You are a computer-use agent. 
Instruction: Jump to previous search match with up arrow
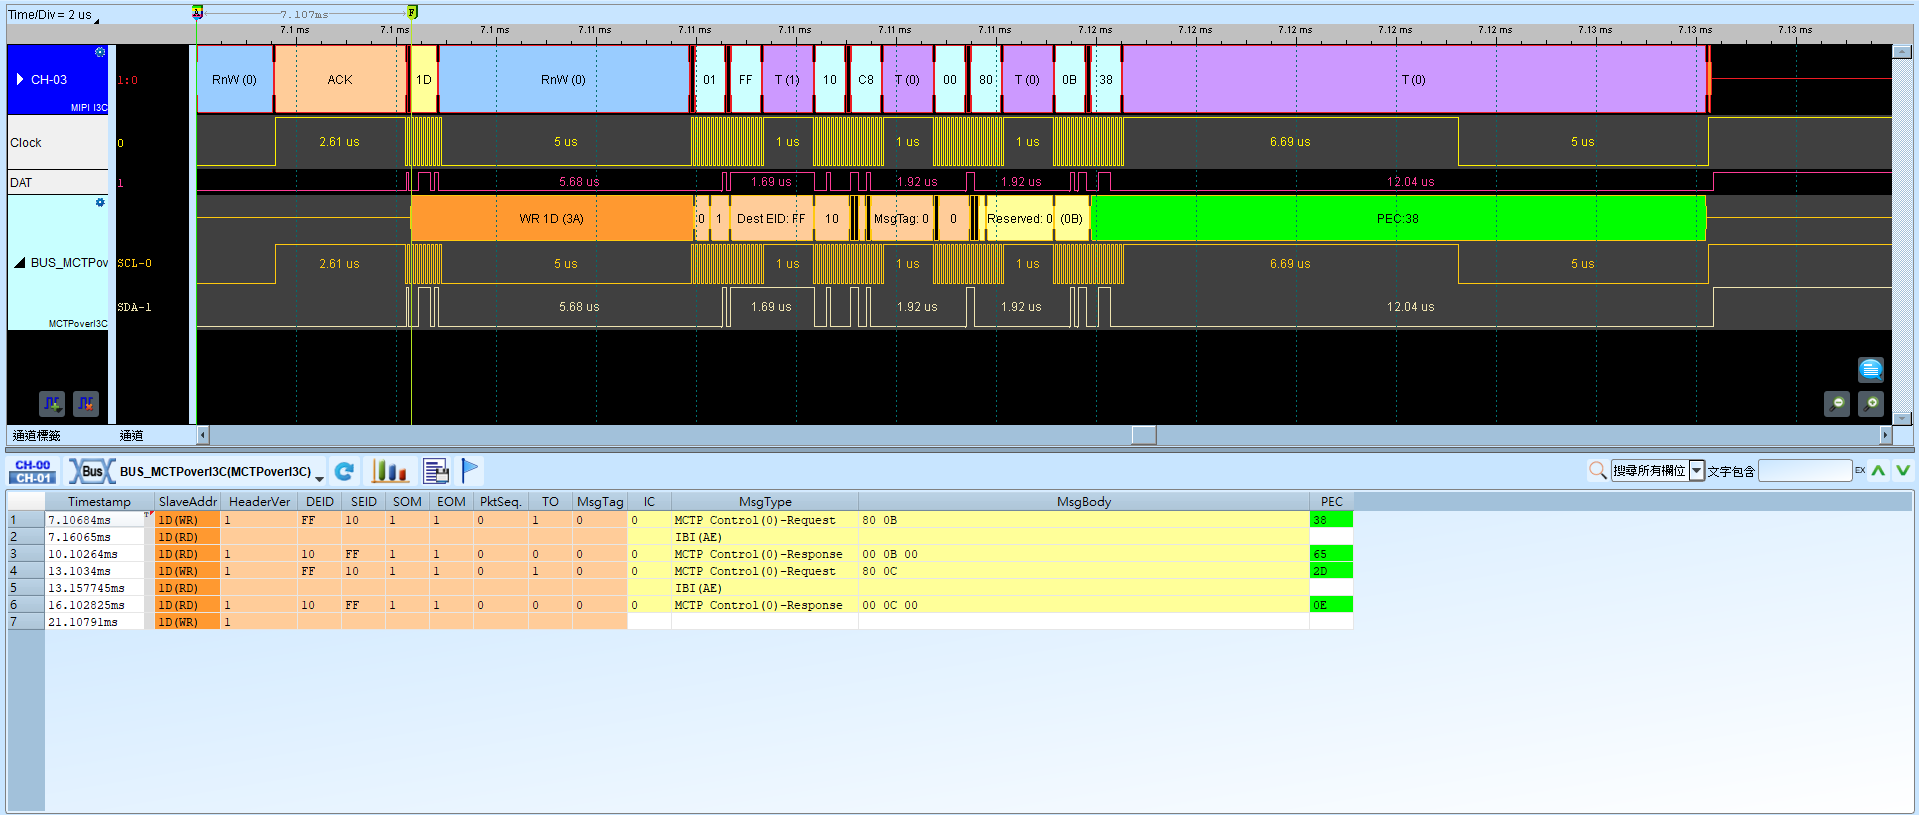[1879, 470]
